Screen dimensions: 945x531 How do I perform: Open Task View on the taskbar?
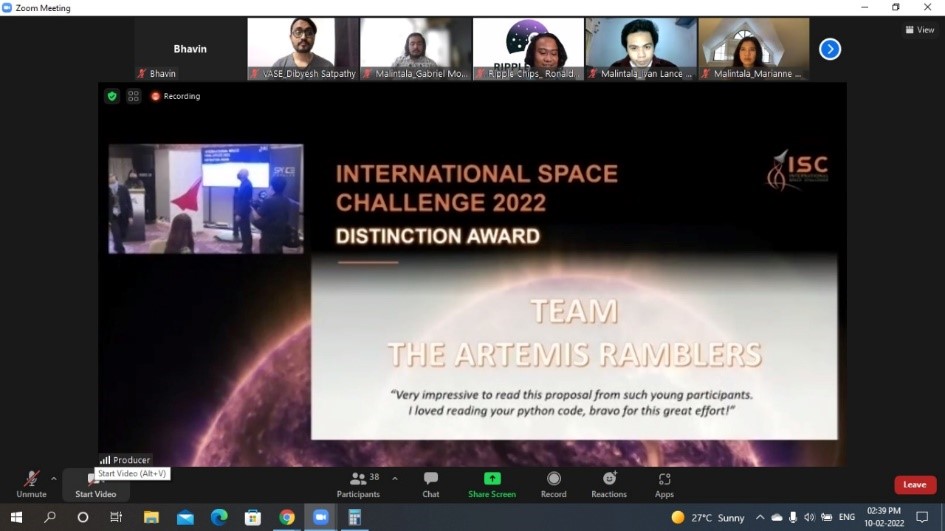tap(116, 517)
